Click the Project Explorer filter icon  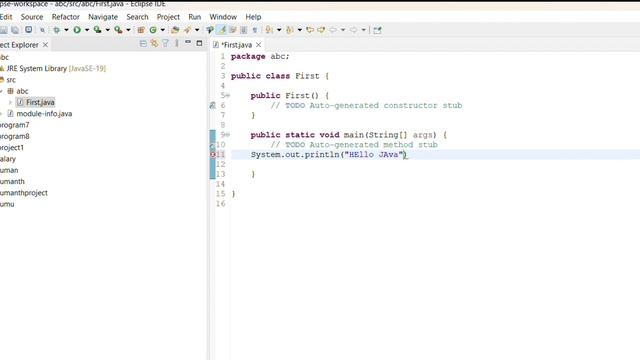tap(165, 43)
